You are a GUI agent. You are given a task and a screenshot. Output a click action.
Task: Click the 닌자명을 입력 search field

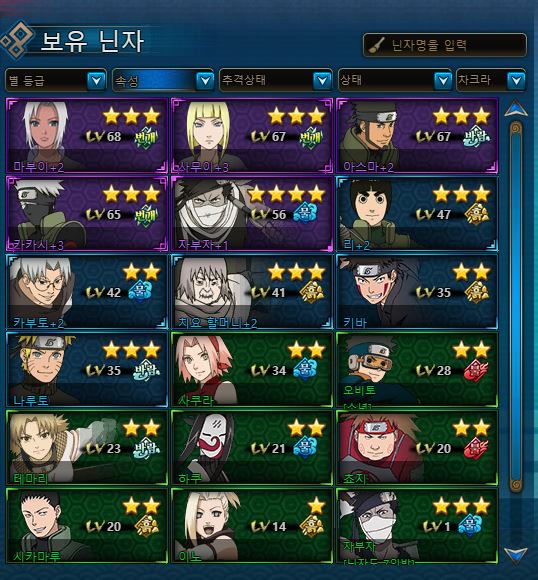coord(445,45)
